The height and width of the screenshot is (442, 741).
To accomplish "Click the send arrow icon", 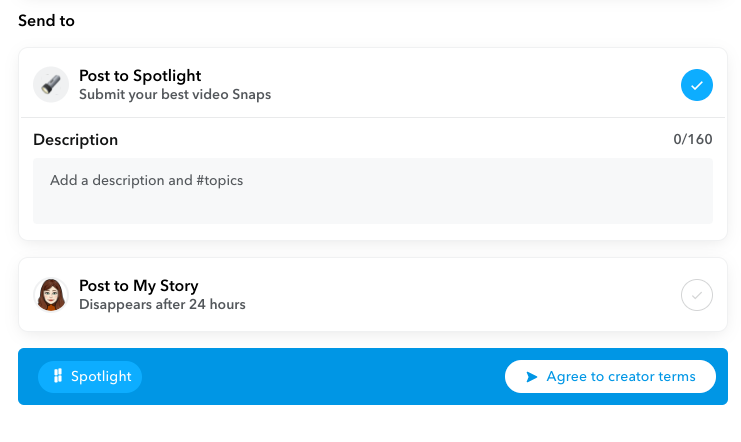I will point(532,377).
